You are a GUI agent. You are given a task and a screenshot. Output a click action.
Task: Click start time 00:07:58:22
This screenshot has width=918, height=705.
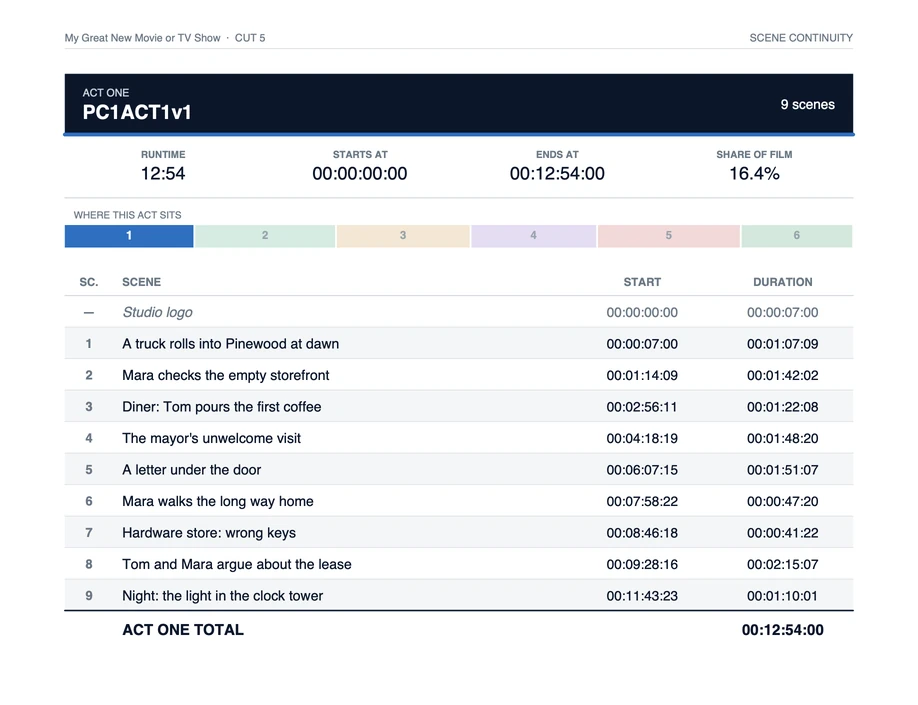click(642, 501)
